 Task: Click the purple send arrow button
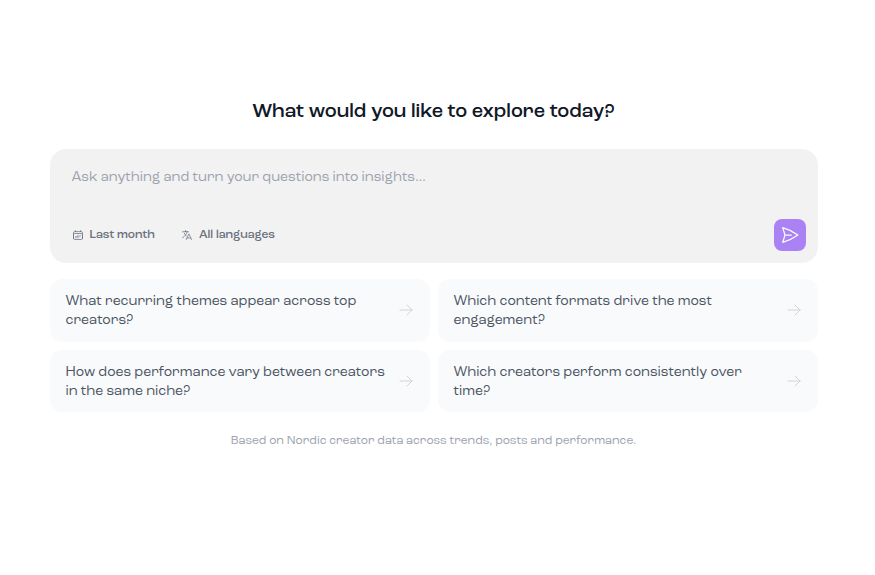(790, 235)
